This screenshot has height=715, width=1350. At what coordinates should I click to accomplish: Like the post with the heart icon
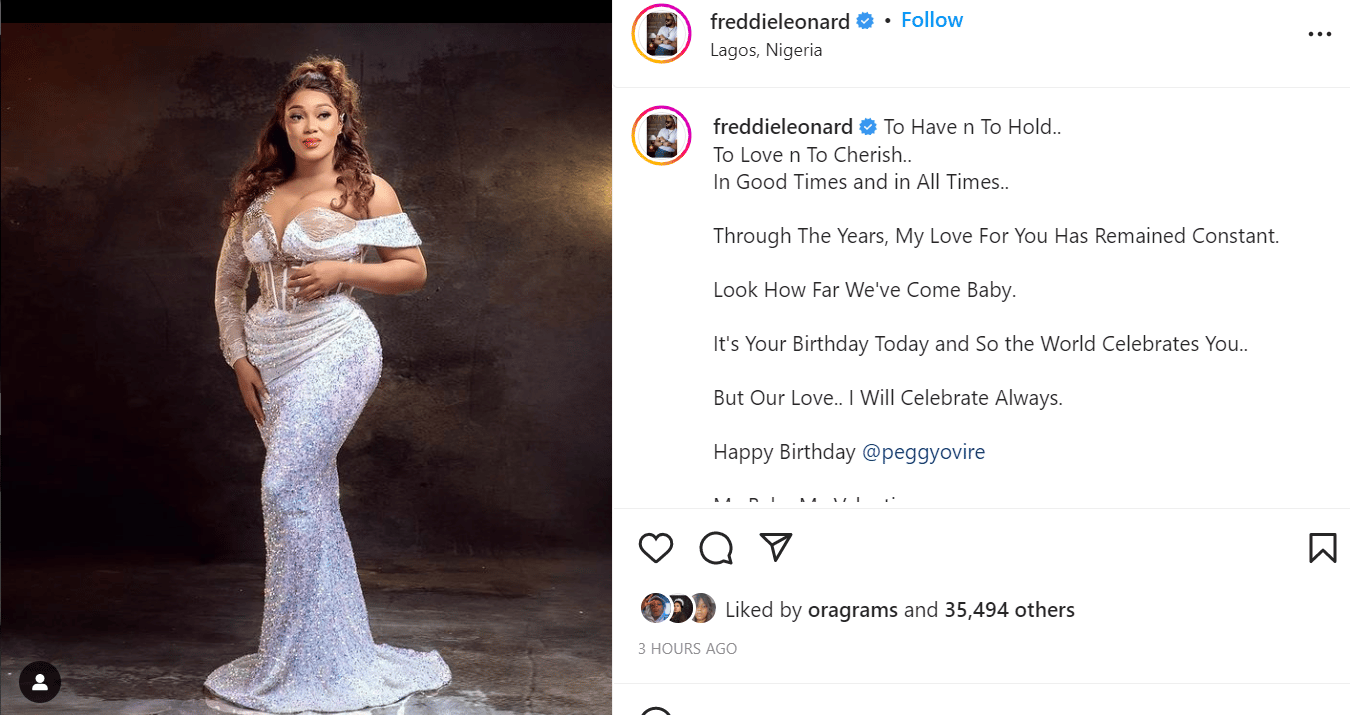[x=656, y=548]
